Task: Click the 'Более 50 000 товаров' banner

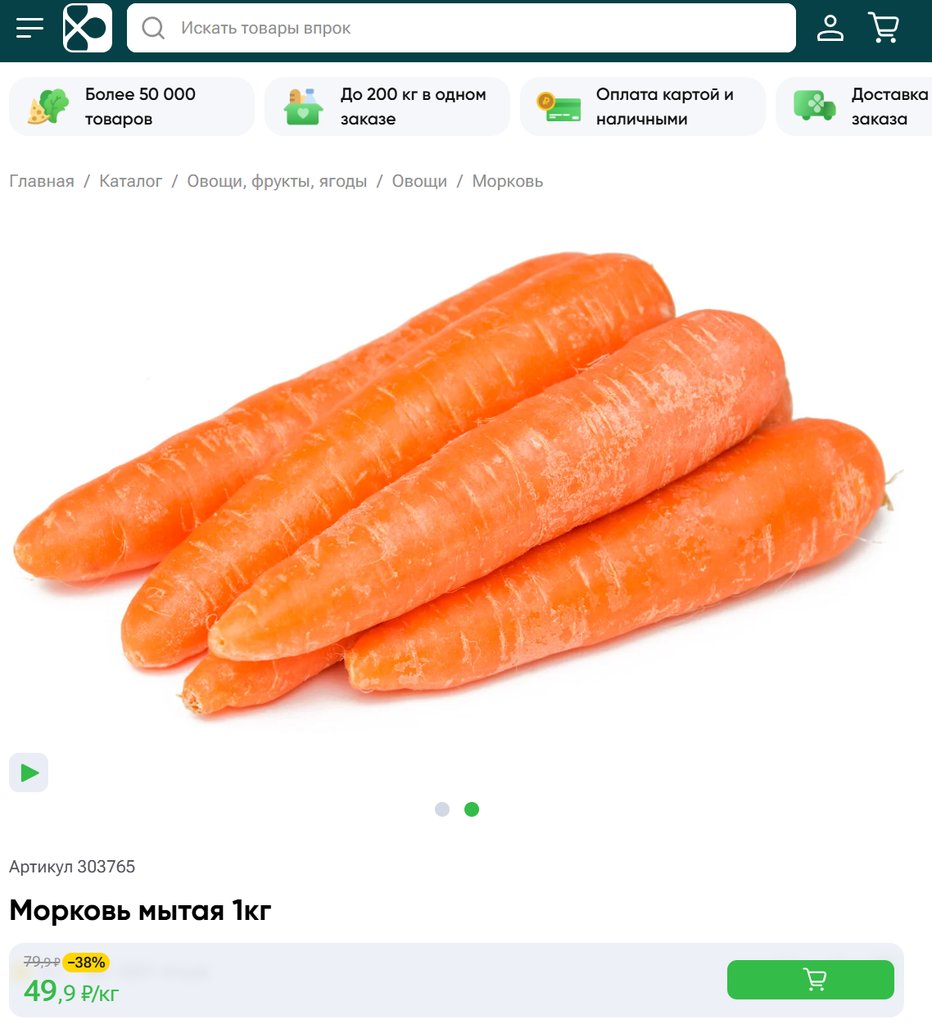Action: [132, 106]
